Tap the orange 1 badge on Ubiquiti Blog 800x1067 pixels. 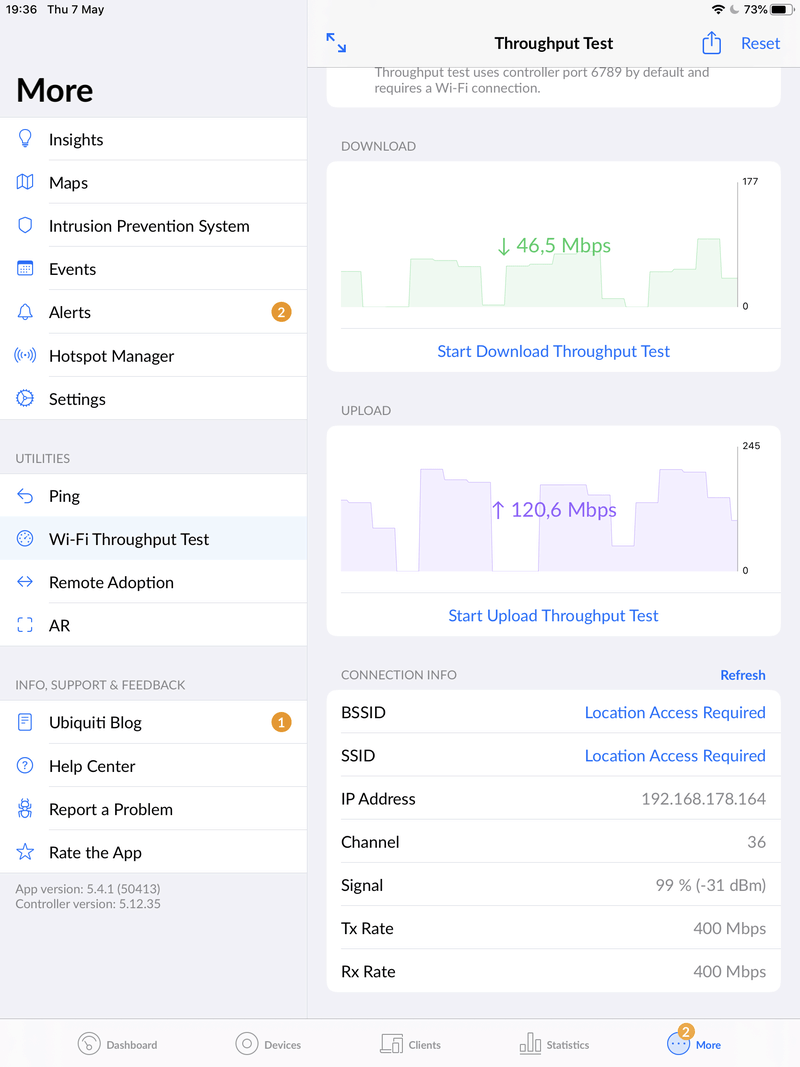[281, 722]
